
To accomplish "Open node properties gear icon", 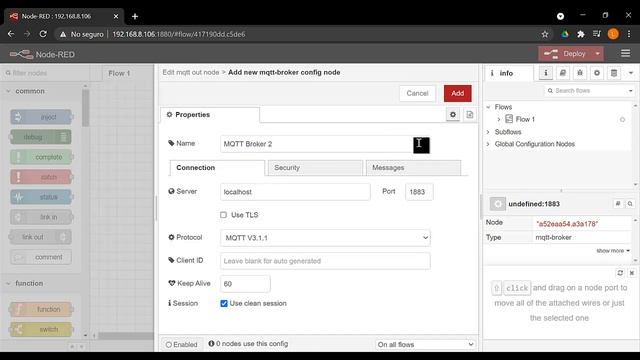I will tap(453, 115).
